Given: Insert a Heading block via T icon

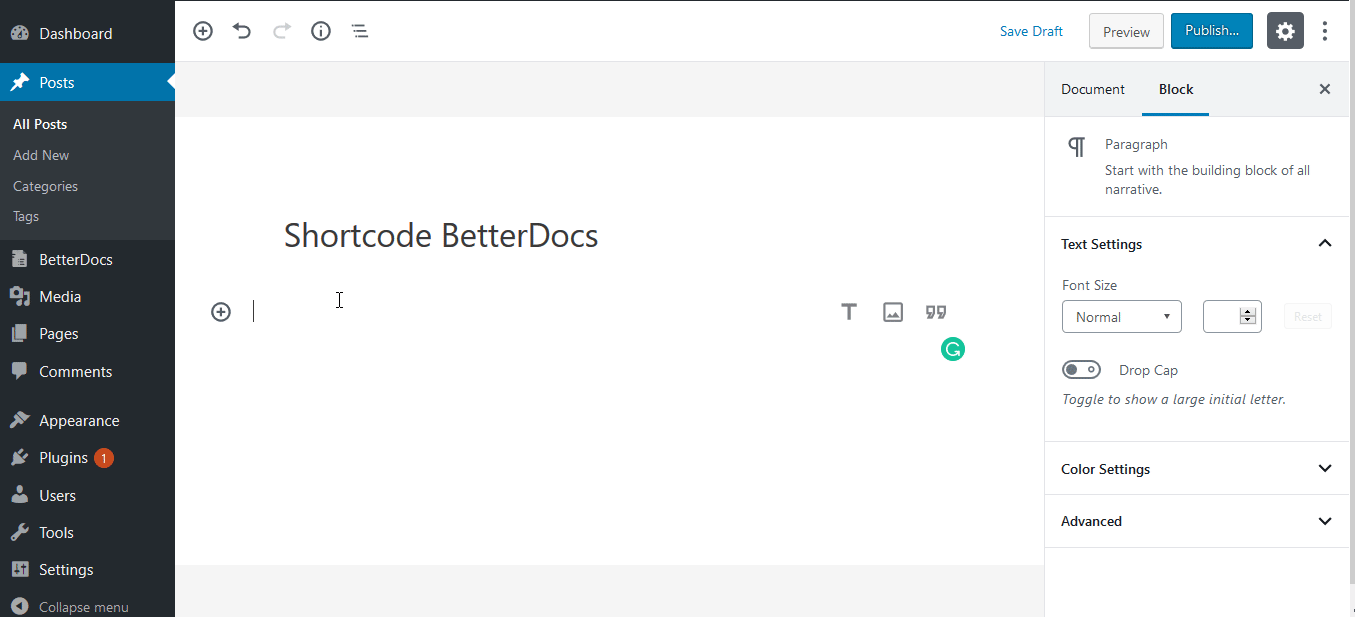Looking at the screenshot, I should click(x=849, y=312).
